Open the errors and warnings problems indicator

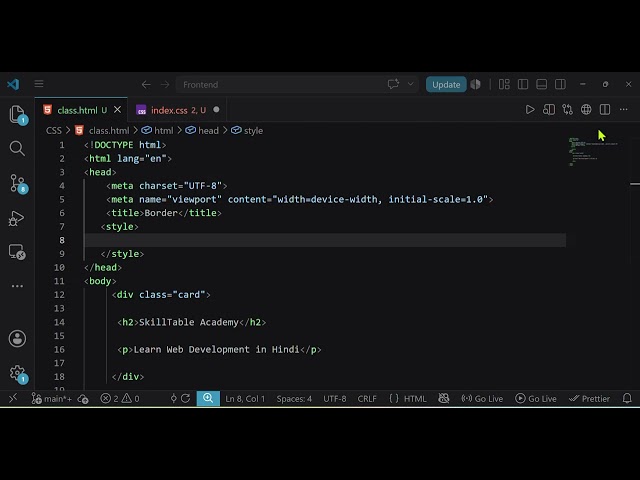click(120, 398)
